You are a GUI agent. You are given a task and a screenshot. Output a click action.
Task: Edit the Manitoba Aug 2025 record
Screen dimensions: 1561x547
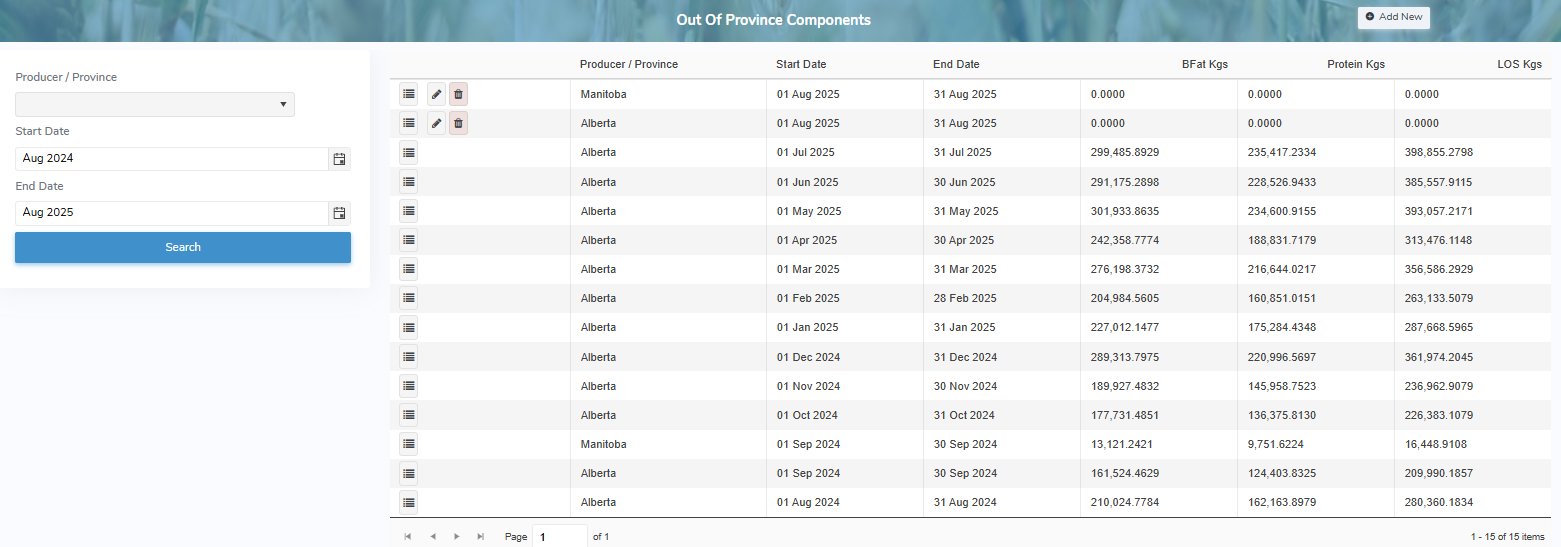(436, 94)
